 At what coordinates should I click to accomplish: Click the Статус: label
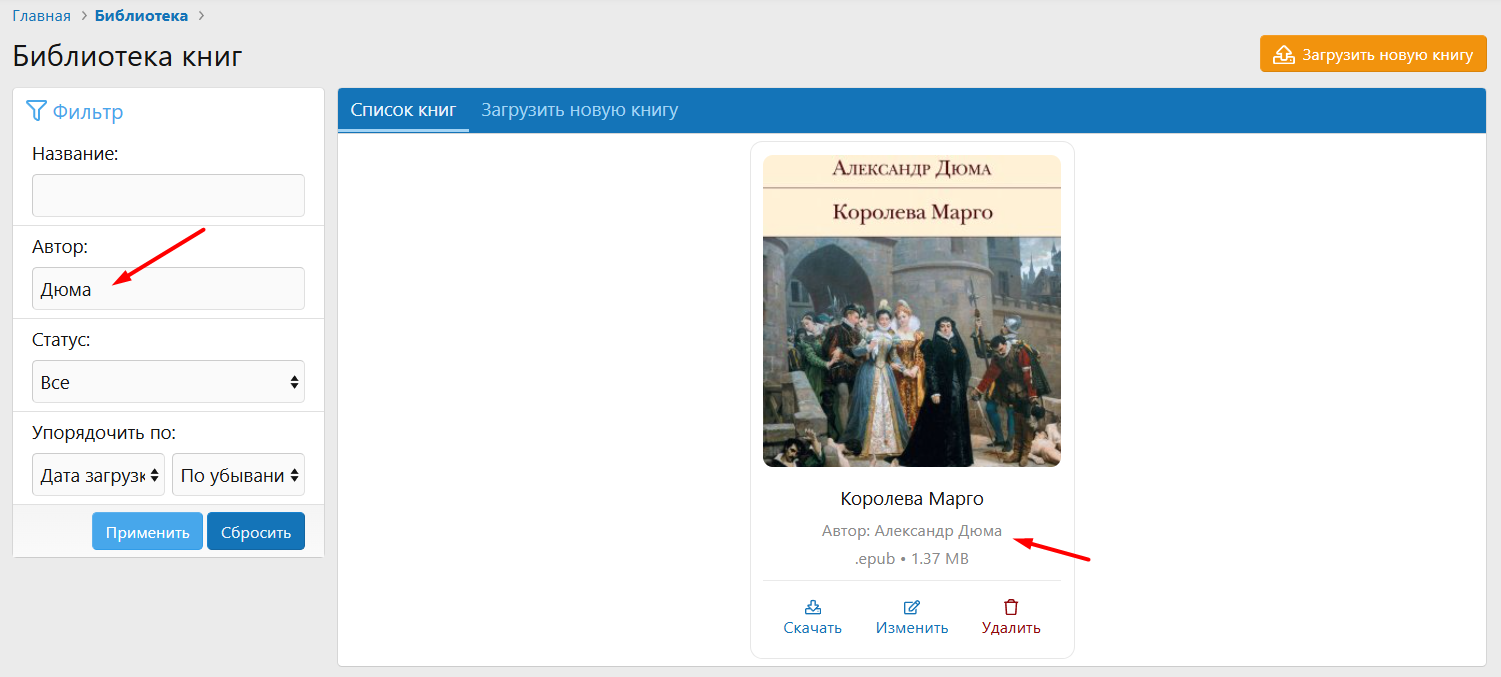tap(61, 340)
